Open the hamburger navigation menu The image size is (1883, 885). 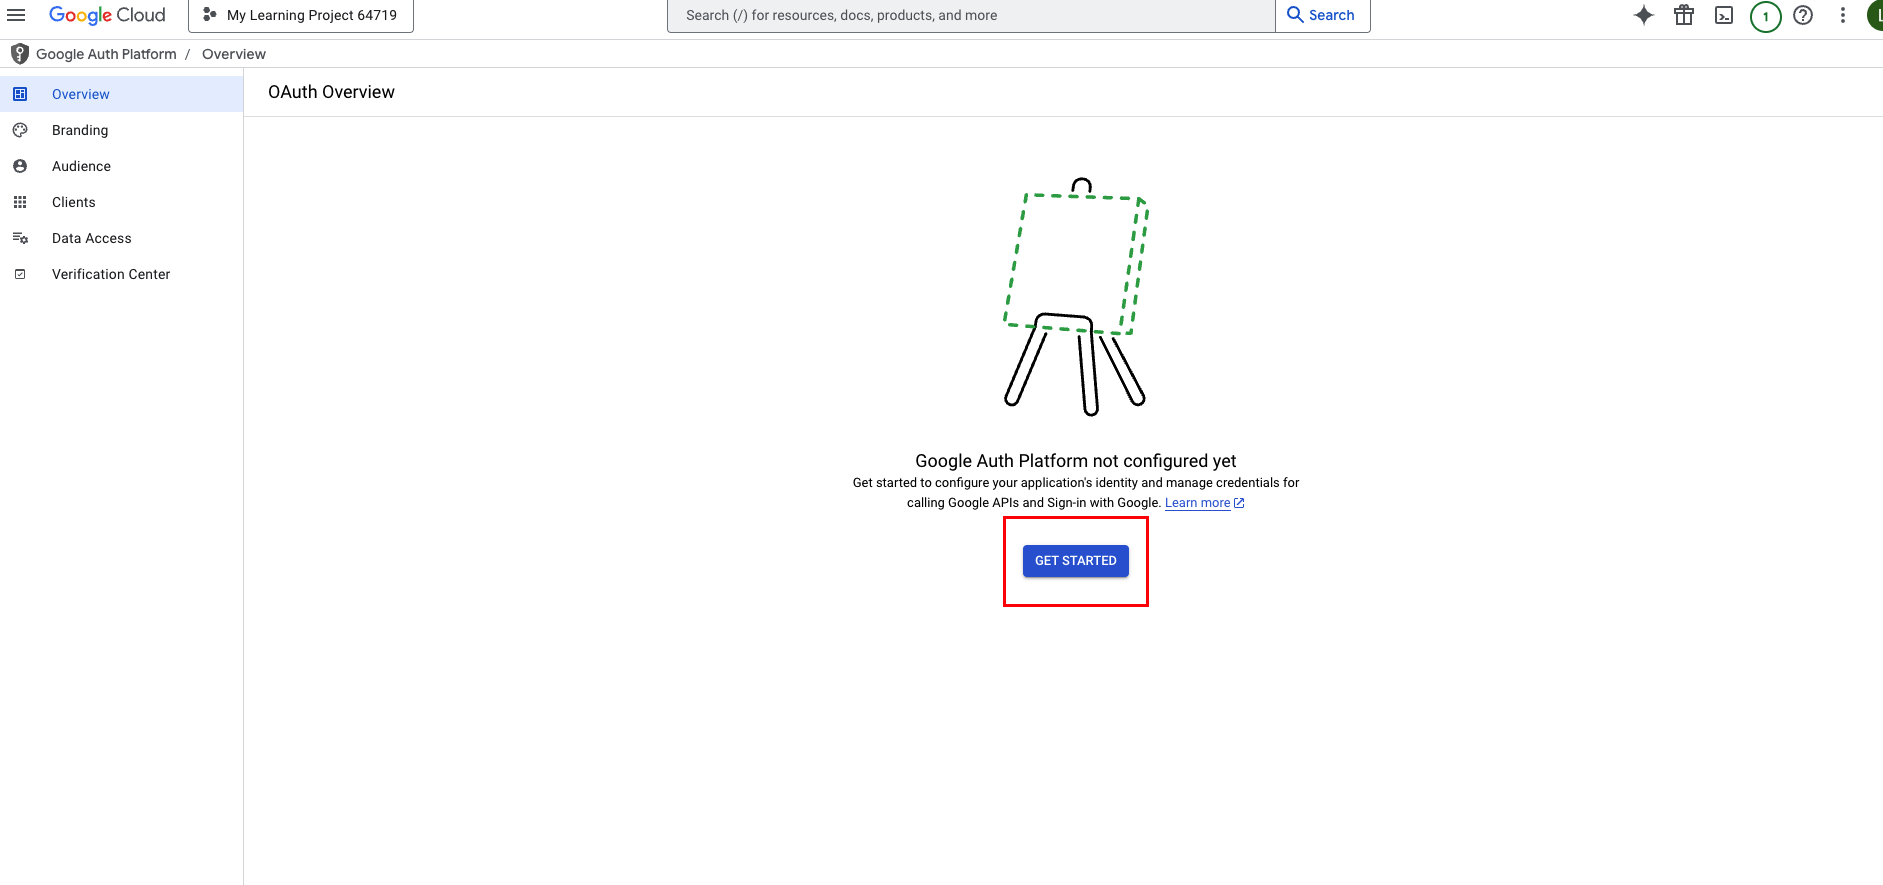click(x=16, y=15)
